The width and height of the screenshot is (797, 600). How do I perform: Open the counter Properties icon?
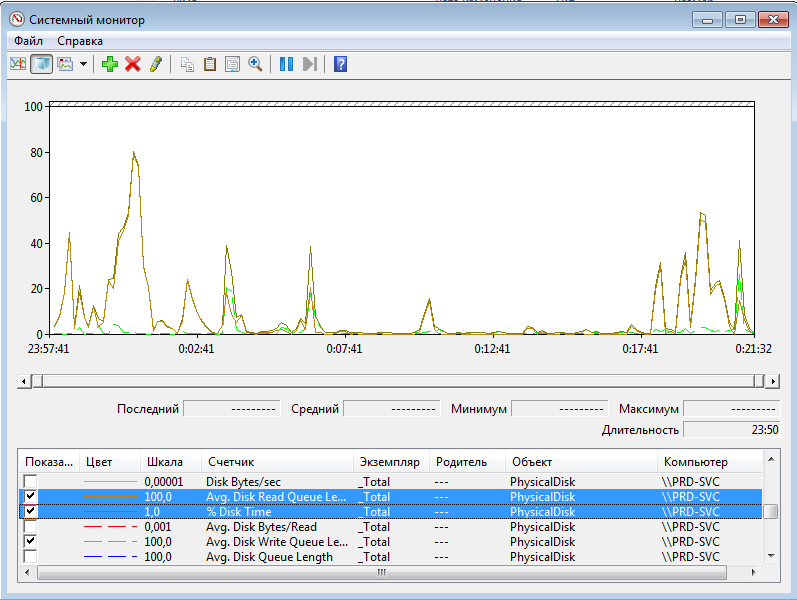click(232, 64)
